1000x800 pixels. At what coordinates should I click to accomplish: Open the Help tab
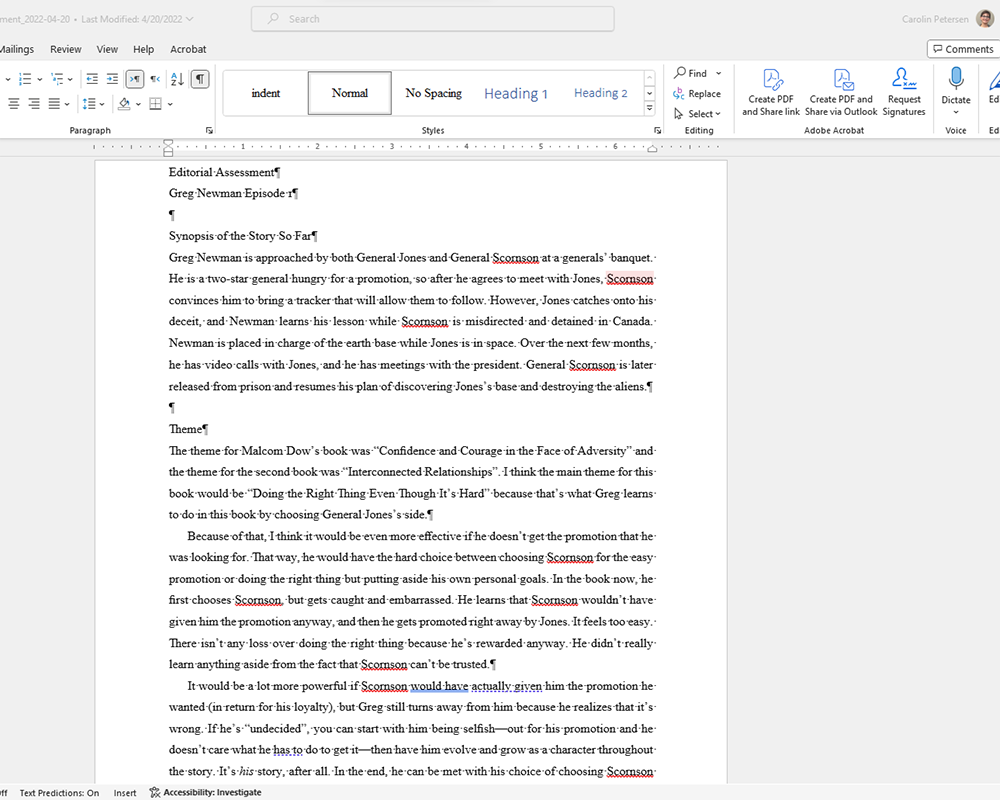pos(143,49)
